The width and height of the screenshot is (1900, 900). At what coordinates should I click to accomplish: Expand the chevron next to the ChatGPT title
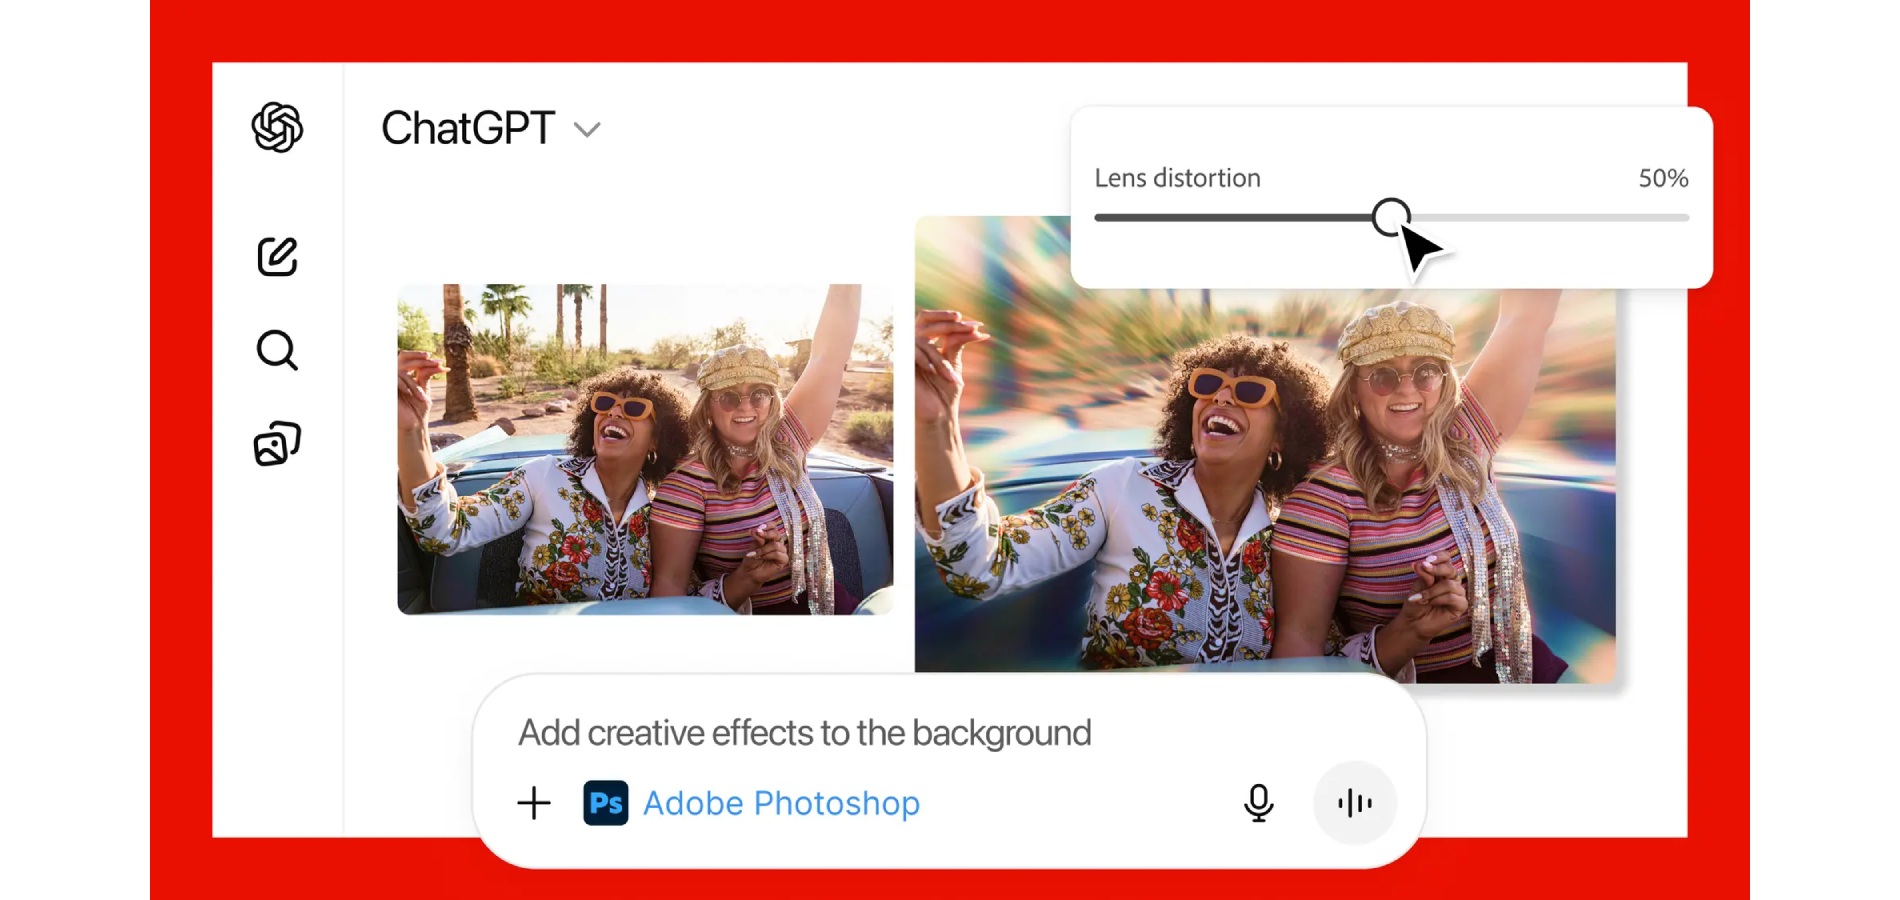coord(588,130)
